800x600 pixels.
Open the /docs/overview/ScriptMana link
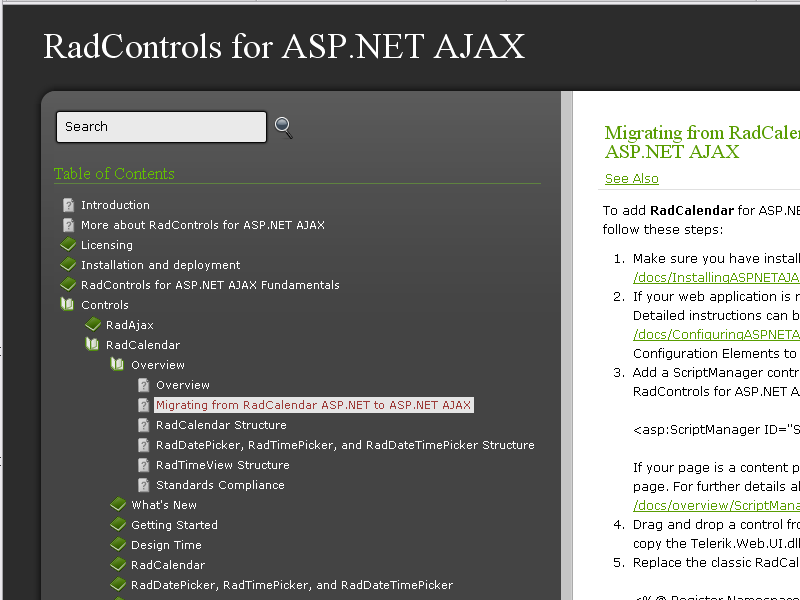[x=716, y=506]
